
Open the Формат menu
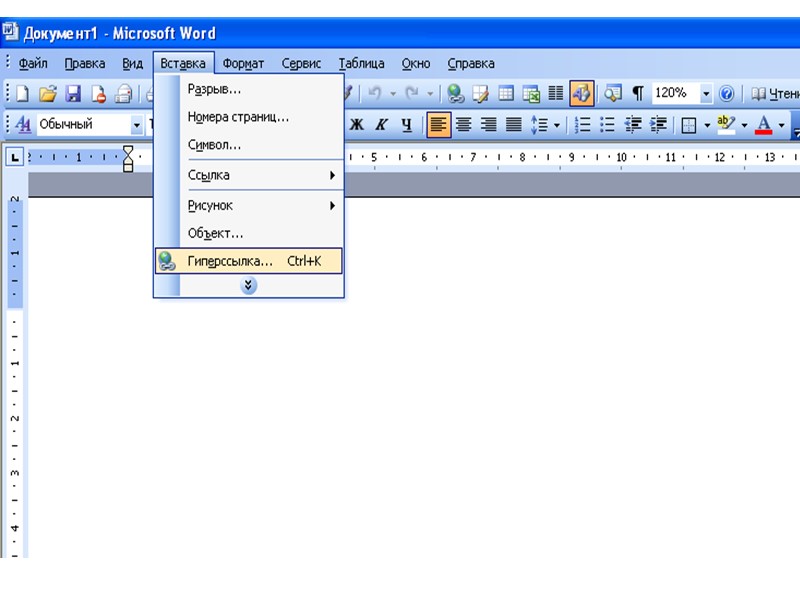243,64
